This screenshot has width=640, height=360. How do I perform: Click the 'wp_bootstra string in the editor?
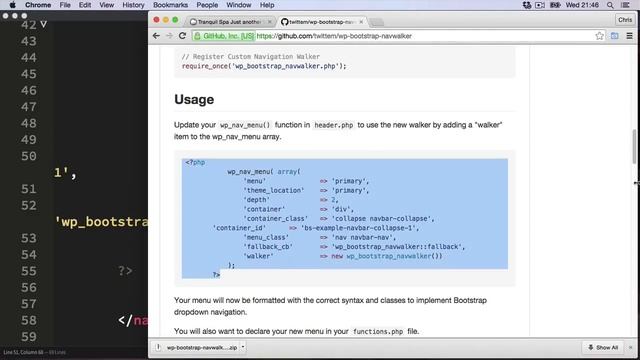tap(101, 222)
